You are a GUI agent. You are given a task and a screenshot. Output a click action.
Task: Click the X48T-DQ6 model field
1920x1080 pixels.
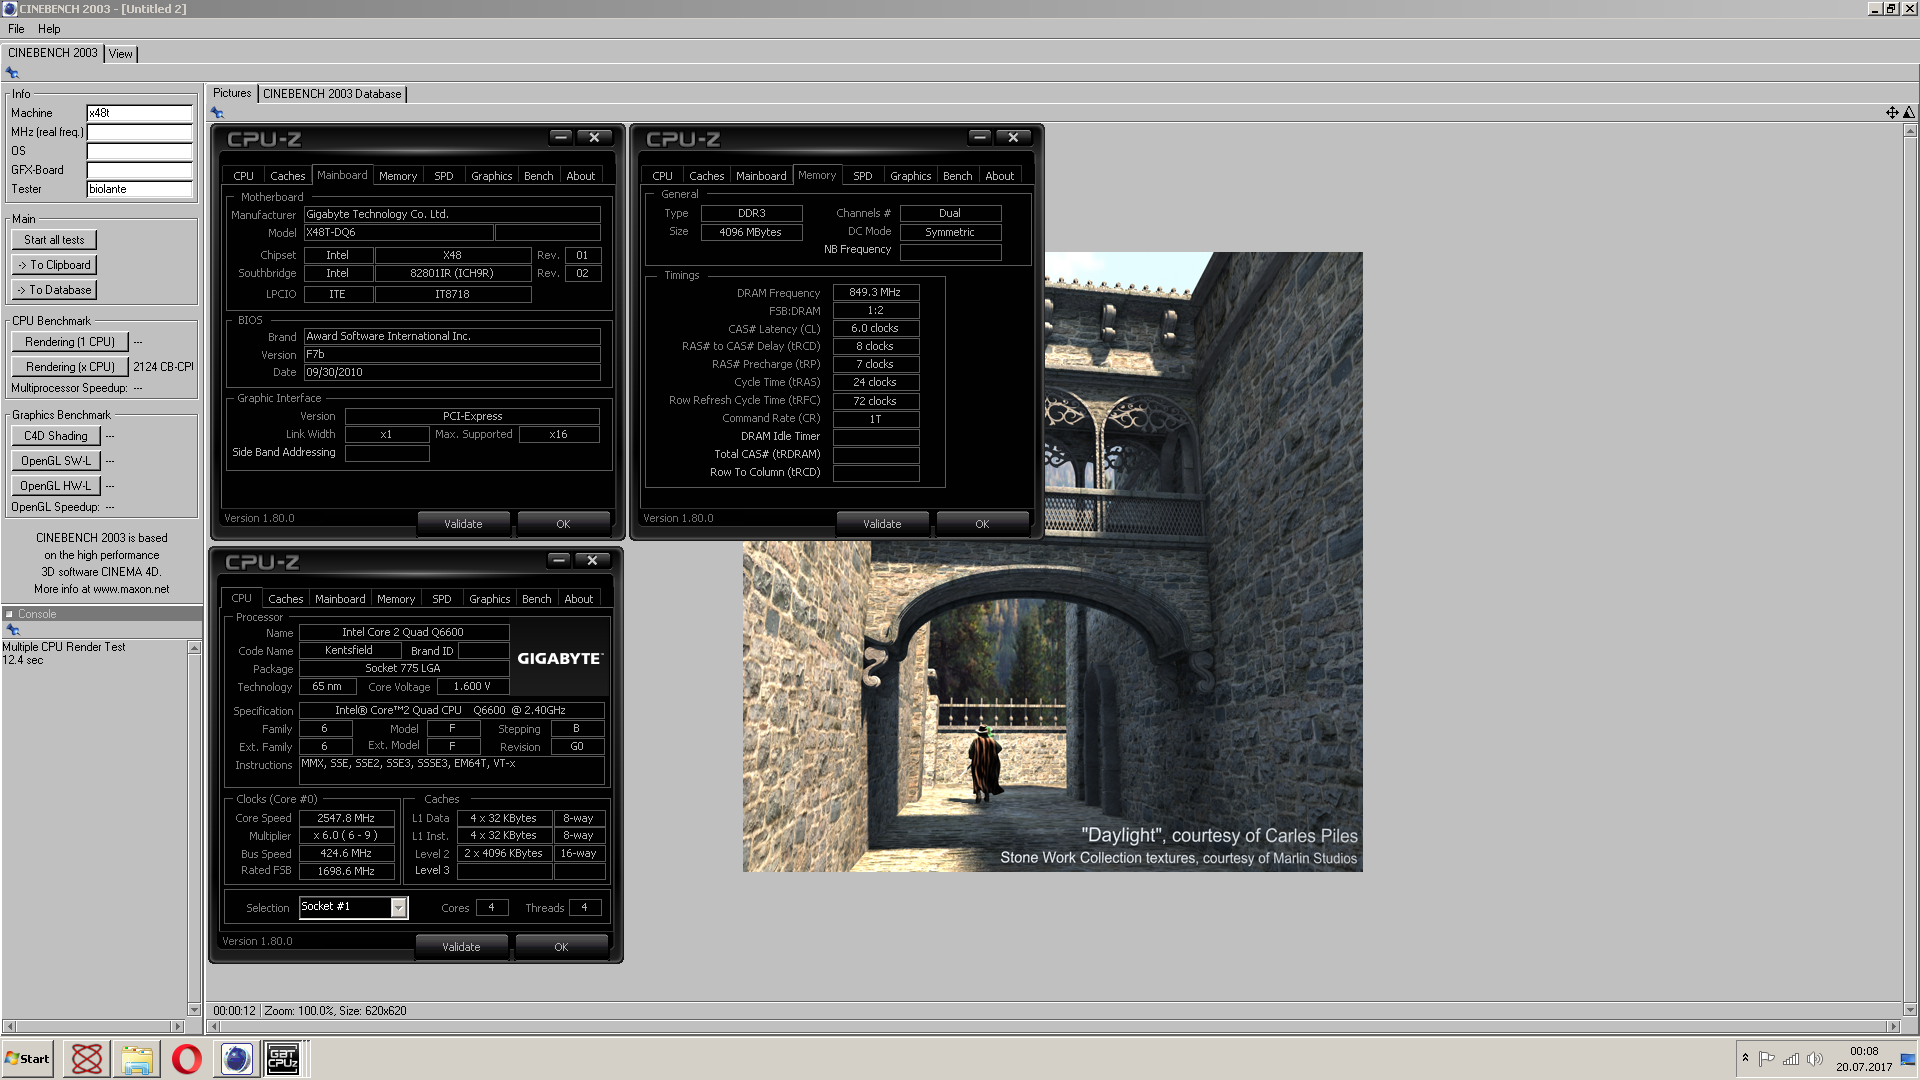coord(398,232)
